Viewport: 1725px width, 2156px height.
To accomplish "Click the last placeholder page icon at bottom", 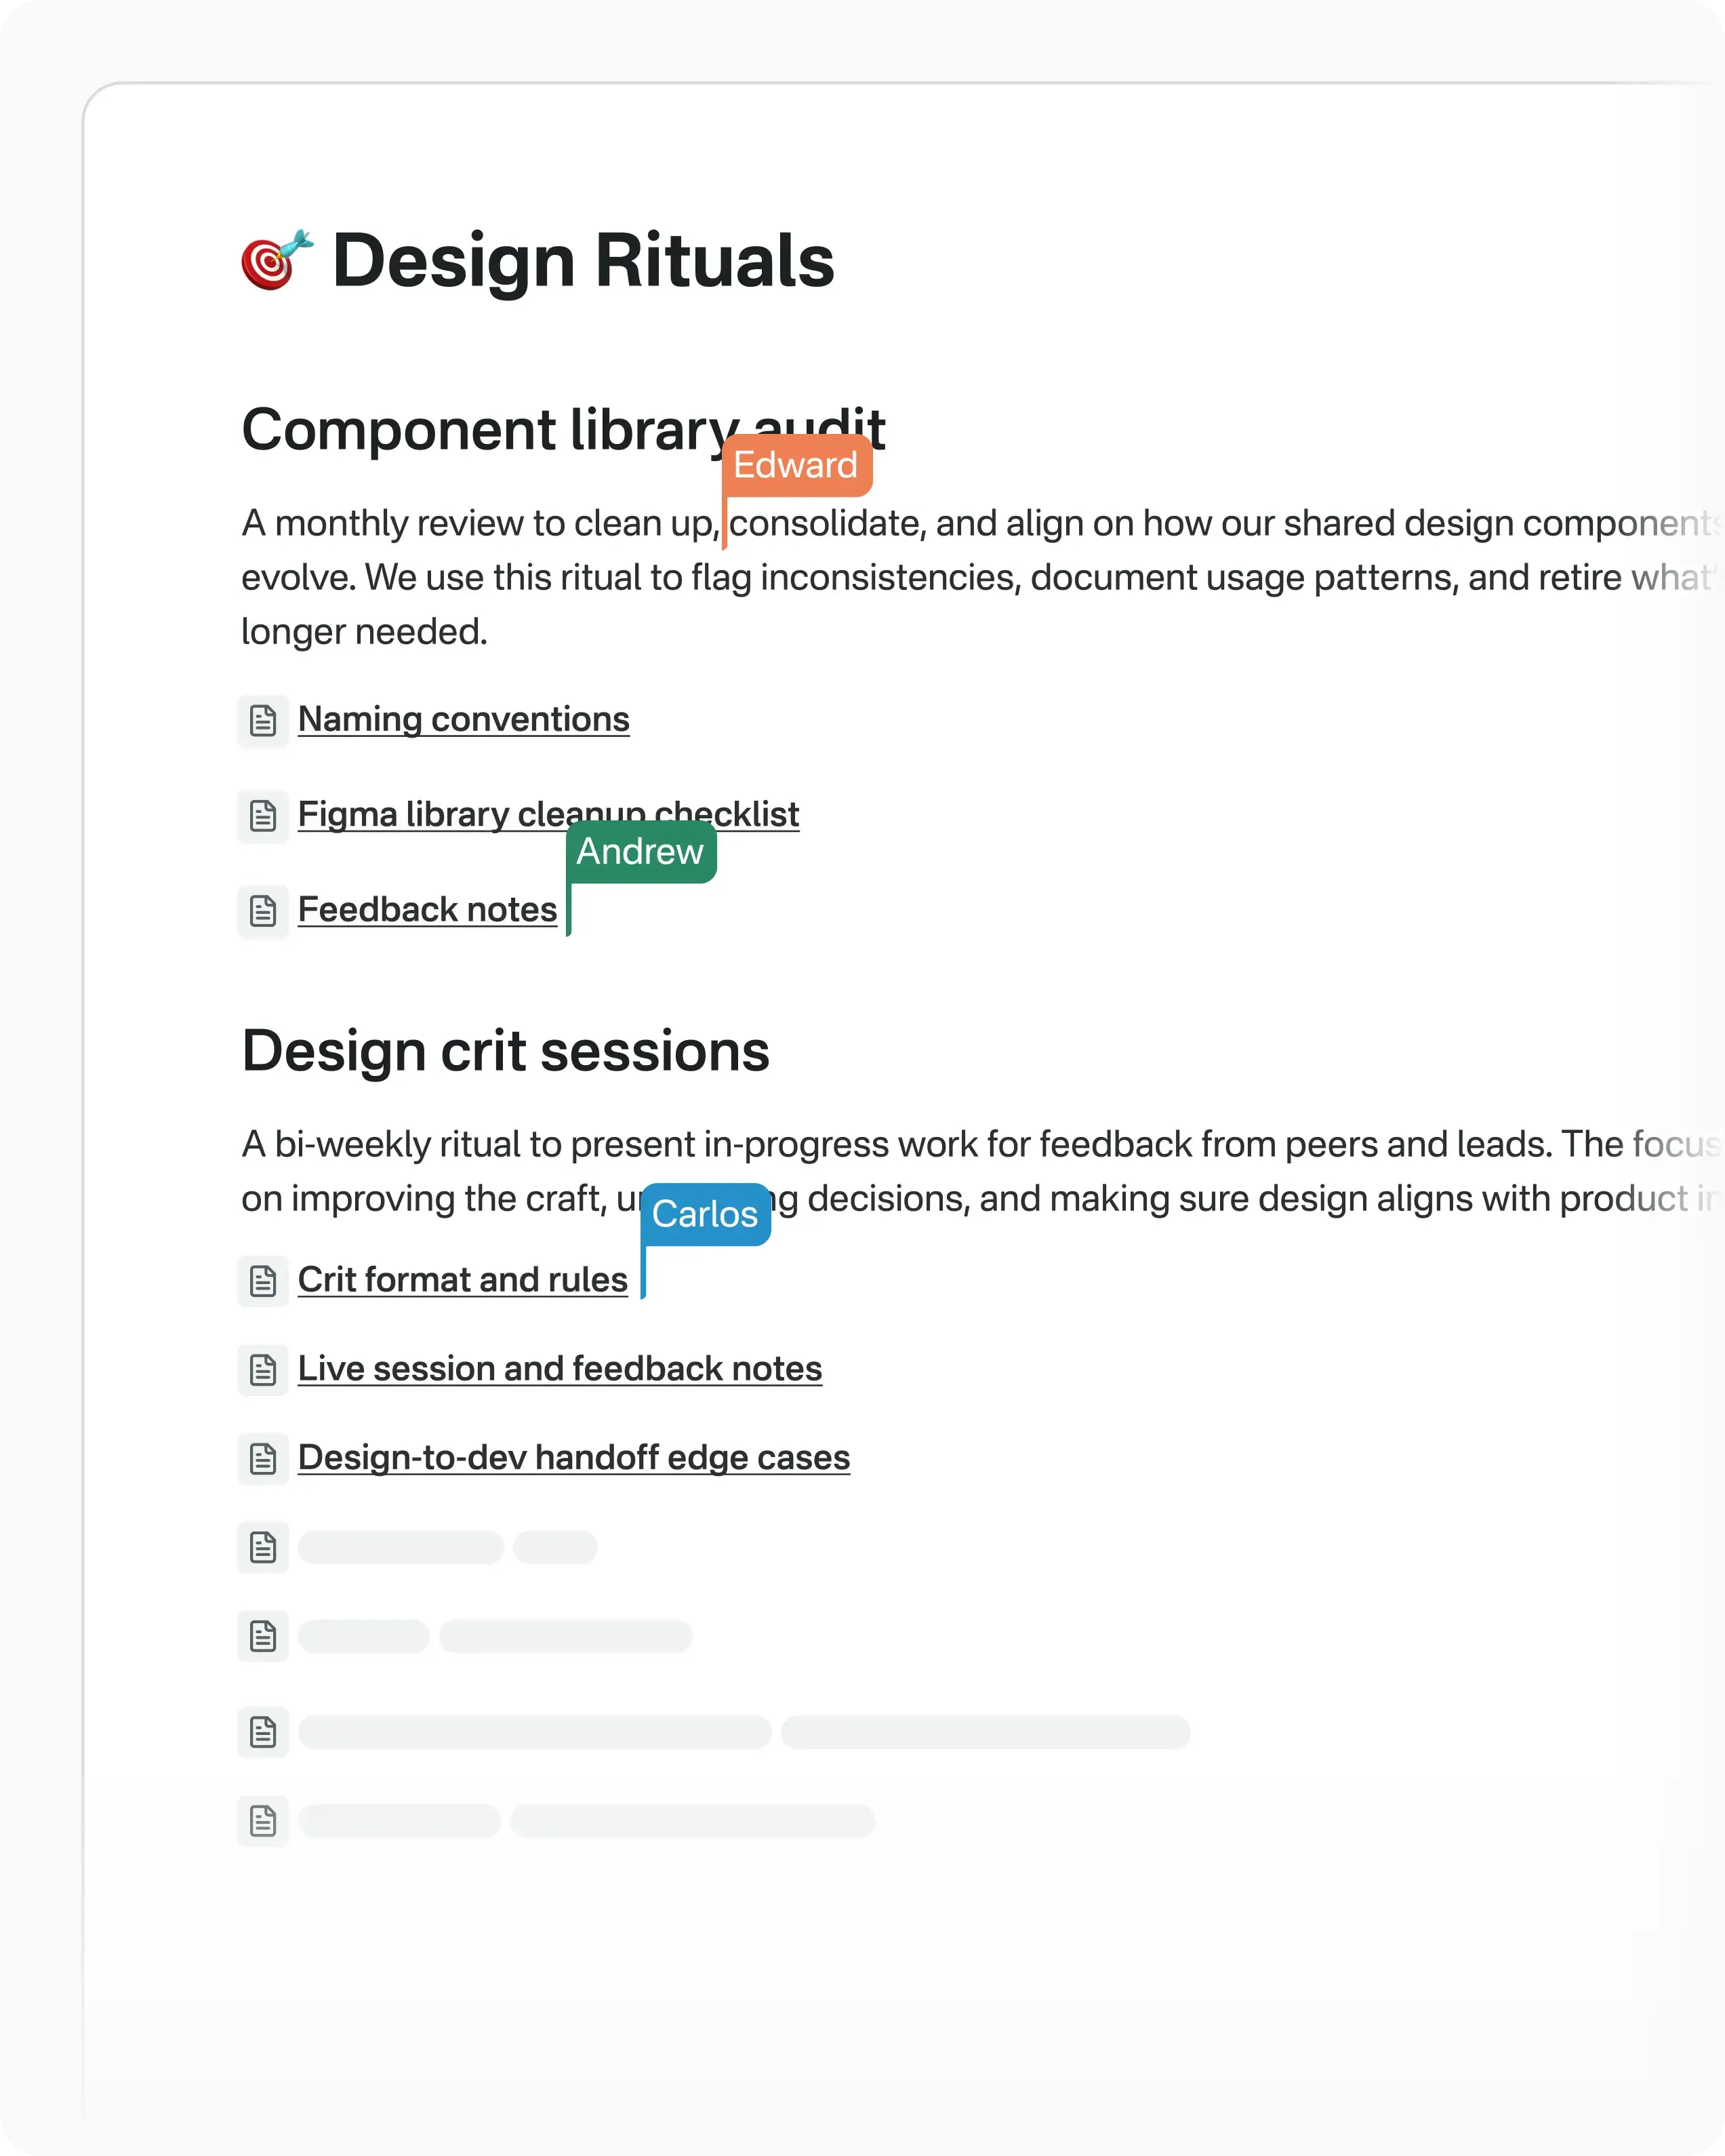I will 263,1820.
